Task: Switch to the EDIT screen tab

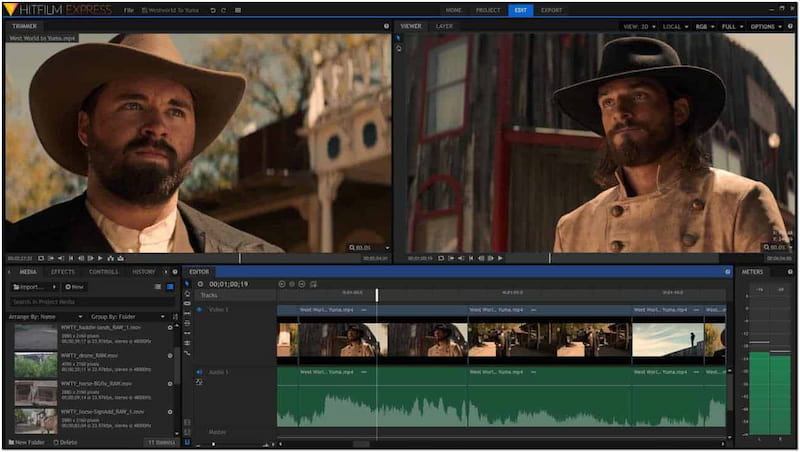Action: pos(520,10)
